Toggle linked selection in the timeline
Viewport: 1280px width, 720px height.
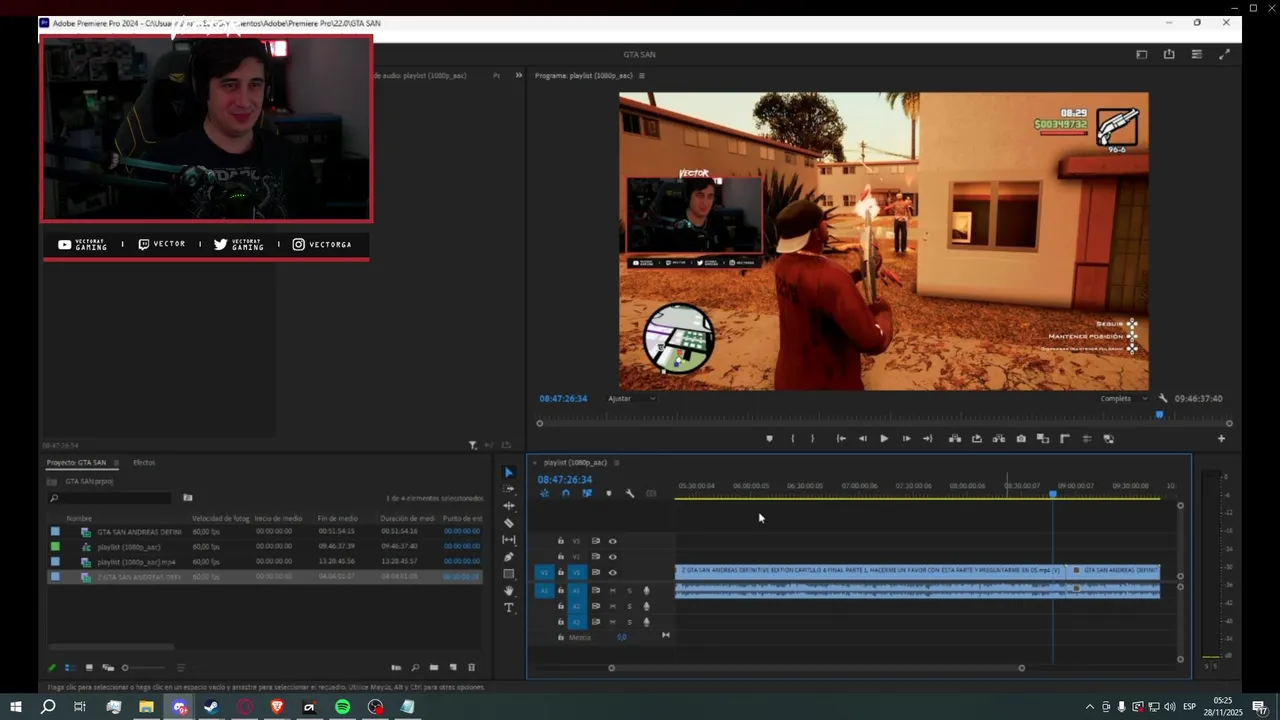587,493
